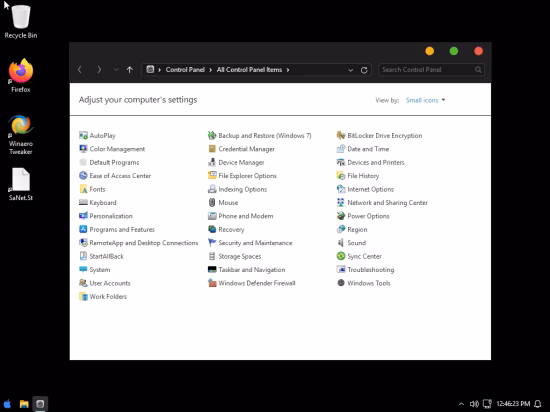Expand chevron after Control Panel breadcrumb
550x412 pixels.
click(210, 70)
